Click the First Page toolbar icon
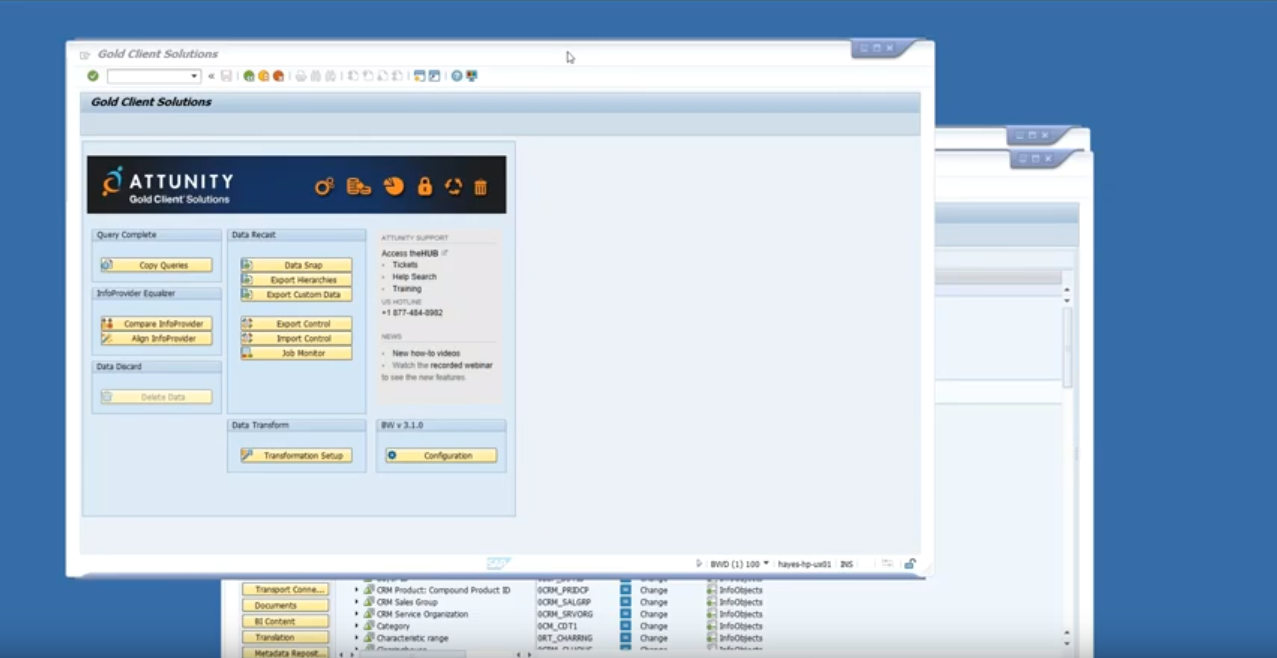The height and width of the screenshot is (658, 1277). coord(353,76)
